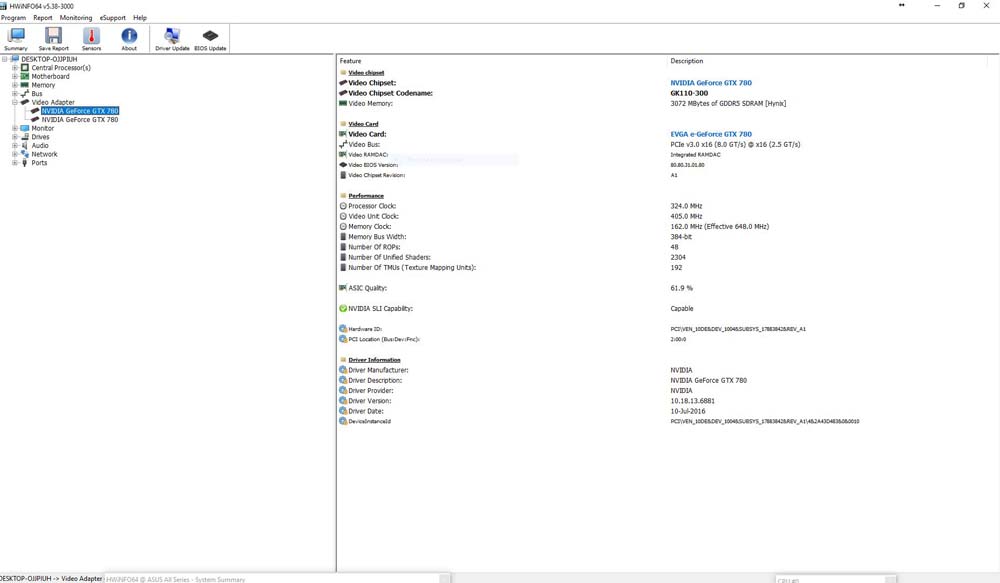
Task: Click the About info icon
Action: click(x=129, y=39)
